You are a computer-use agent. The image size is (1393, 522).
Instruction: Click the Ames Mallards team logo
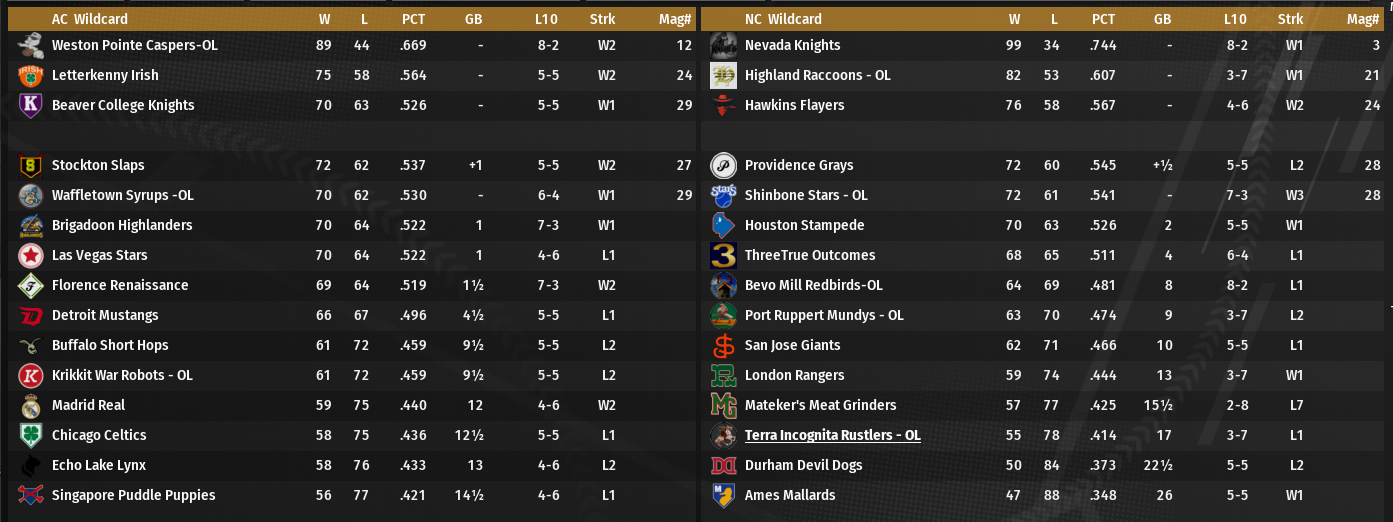(723, 495)
